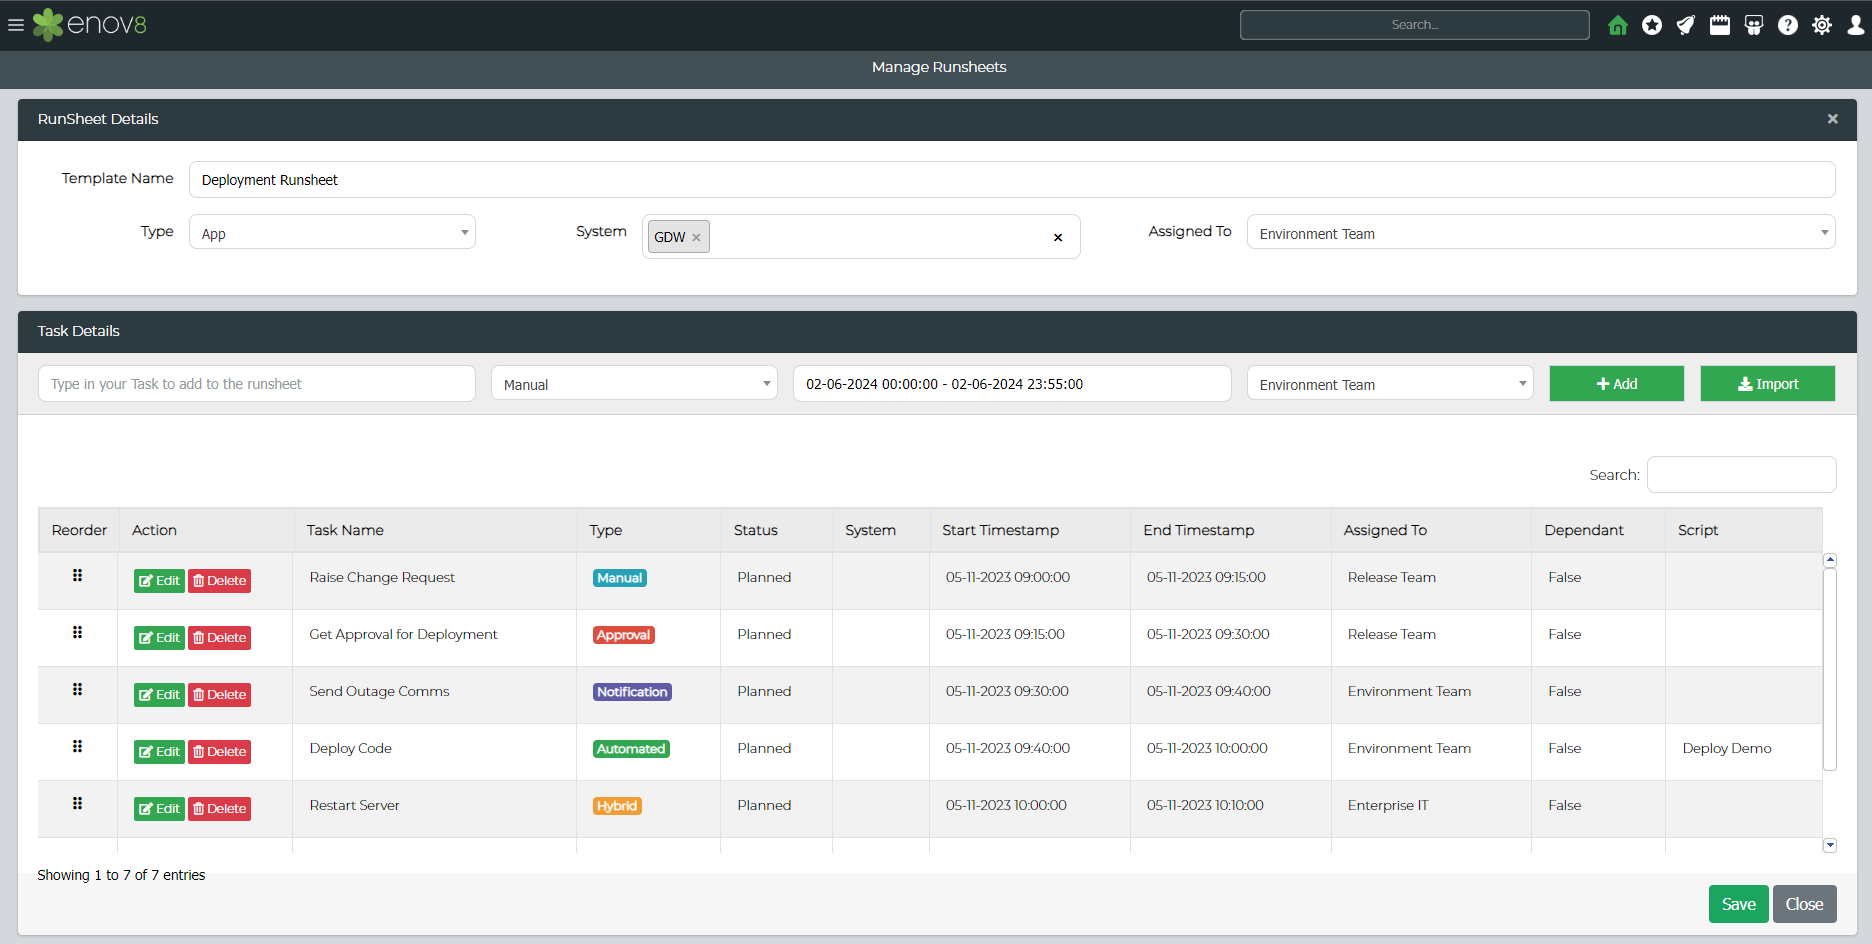The height and width of the screenshot is (944, 1872).
Task: Open RunSheet Assigned To Environment Team dropdown
Action: pyautogui.click(x=1541, y=232)
